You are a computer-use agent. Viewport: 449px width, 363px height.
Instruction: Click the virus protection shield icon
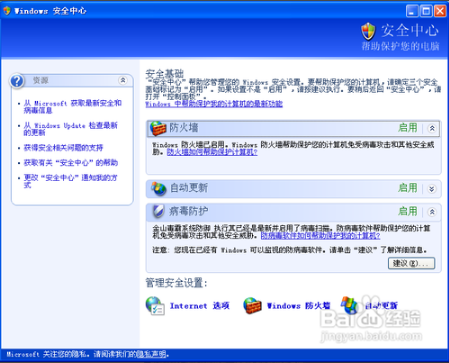pos(158,211)
